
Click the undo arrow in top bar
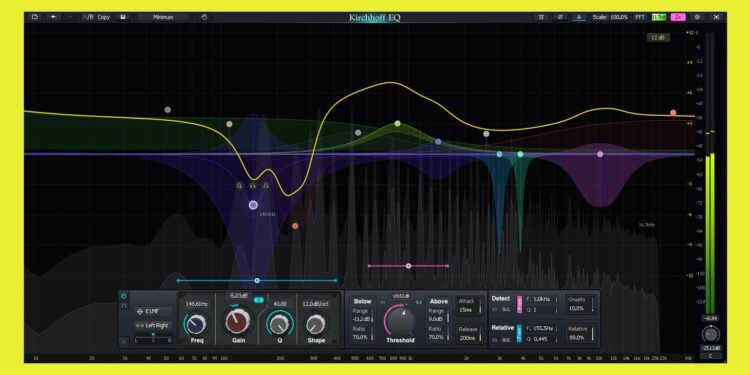(54, 17)
